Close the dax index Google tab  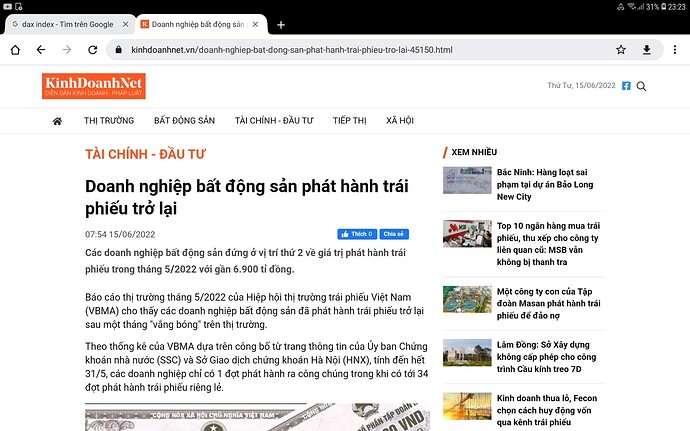tap(125, 24)
